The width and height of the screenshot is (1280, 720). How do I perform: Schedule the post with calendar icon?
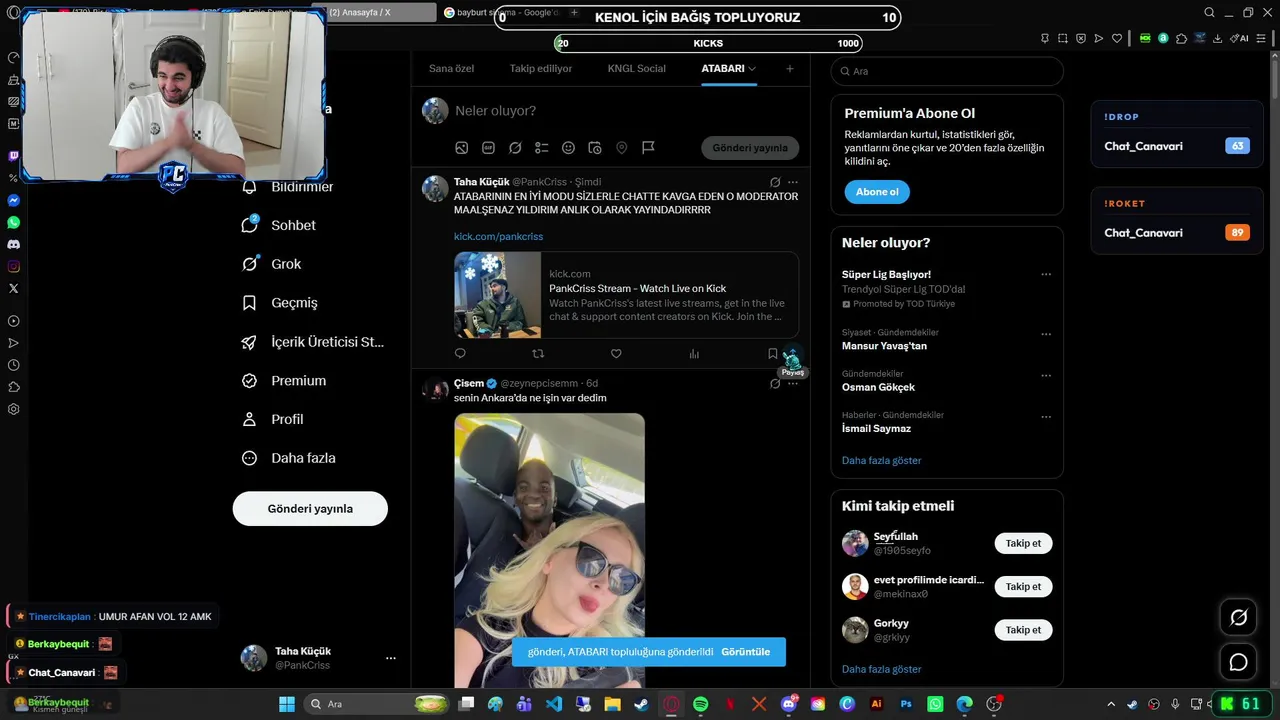(595, 148)
